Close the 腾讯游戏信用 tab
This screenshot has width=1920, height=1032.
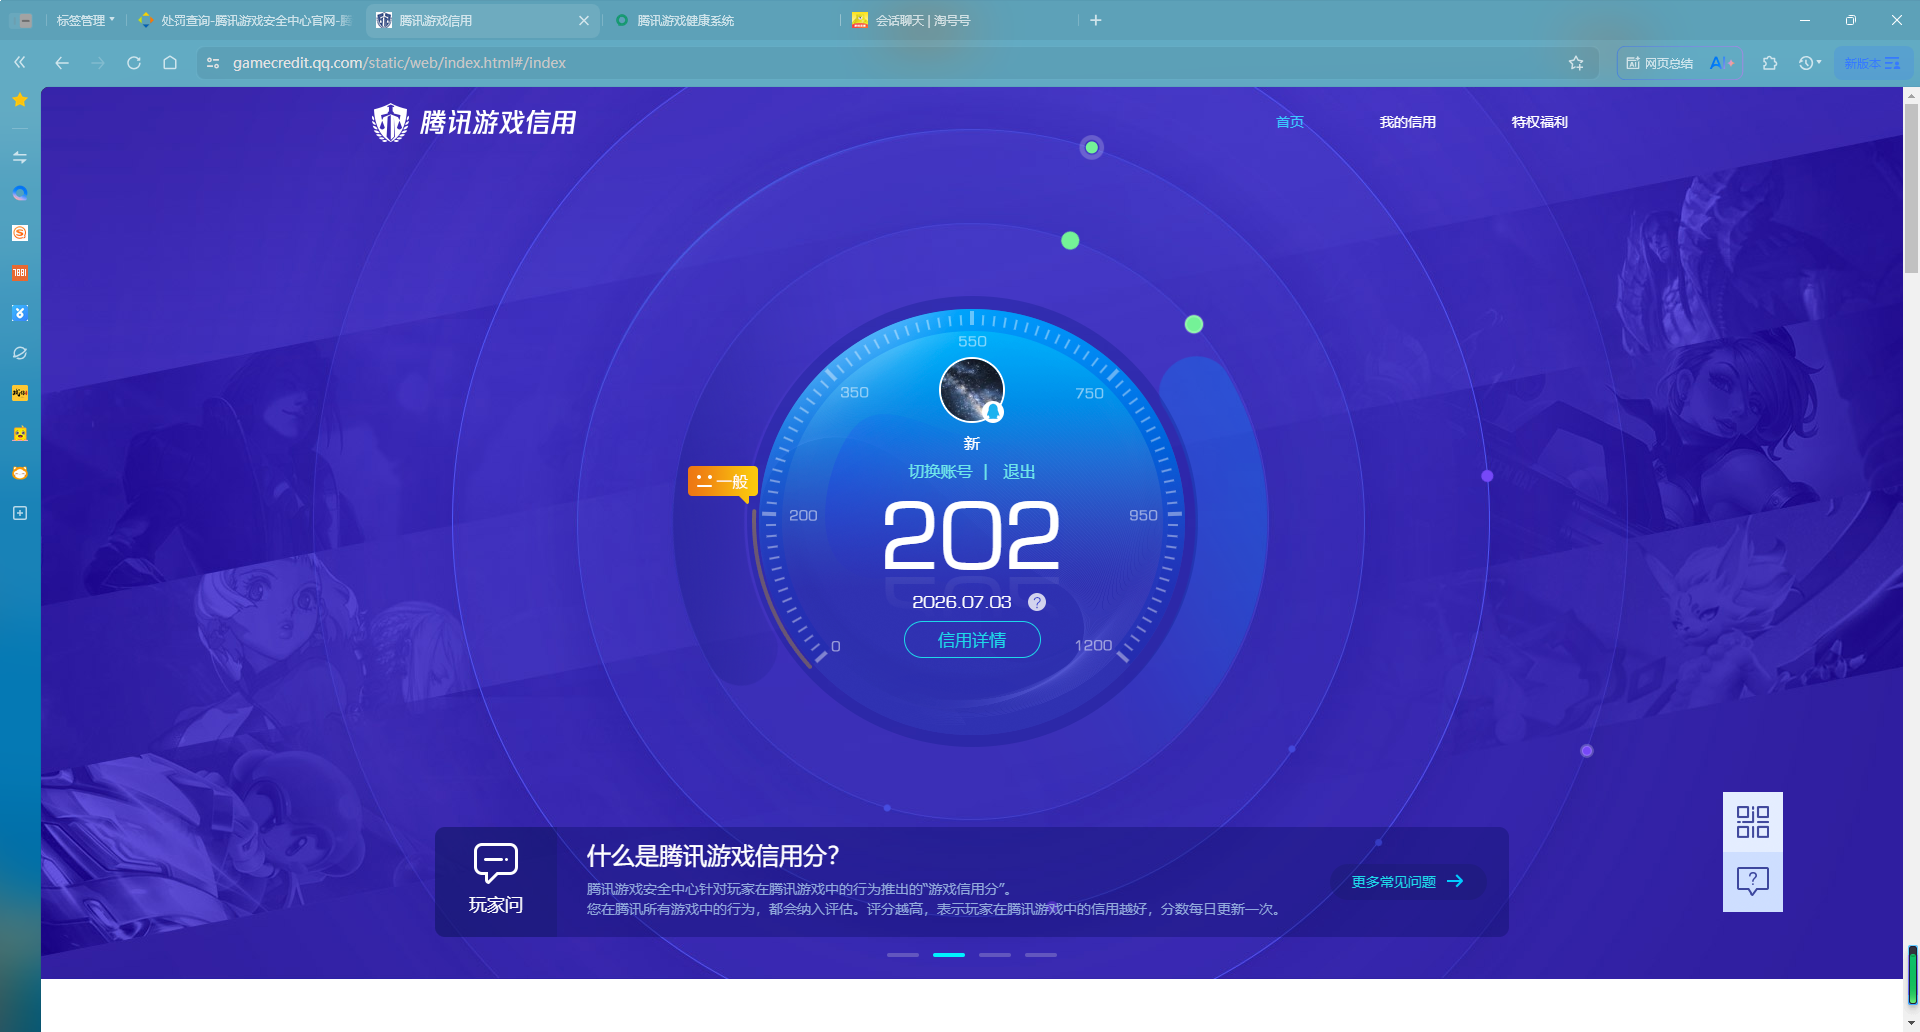click(584, 20)
